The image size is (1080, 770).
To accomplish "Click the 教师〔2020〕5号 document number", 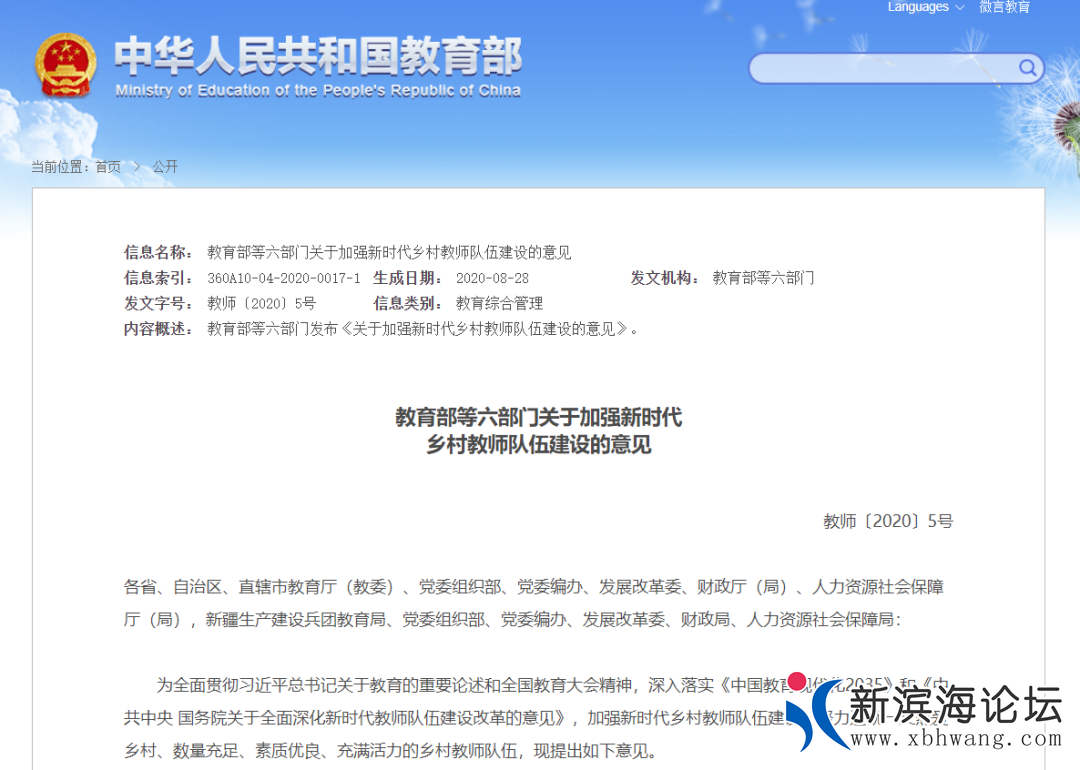I will point(266,303).
